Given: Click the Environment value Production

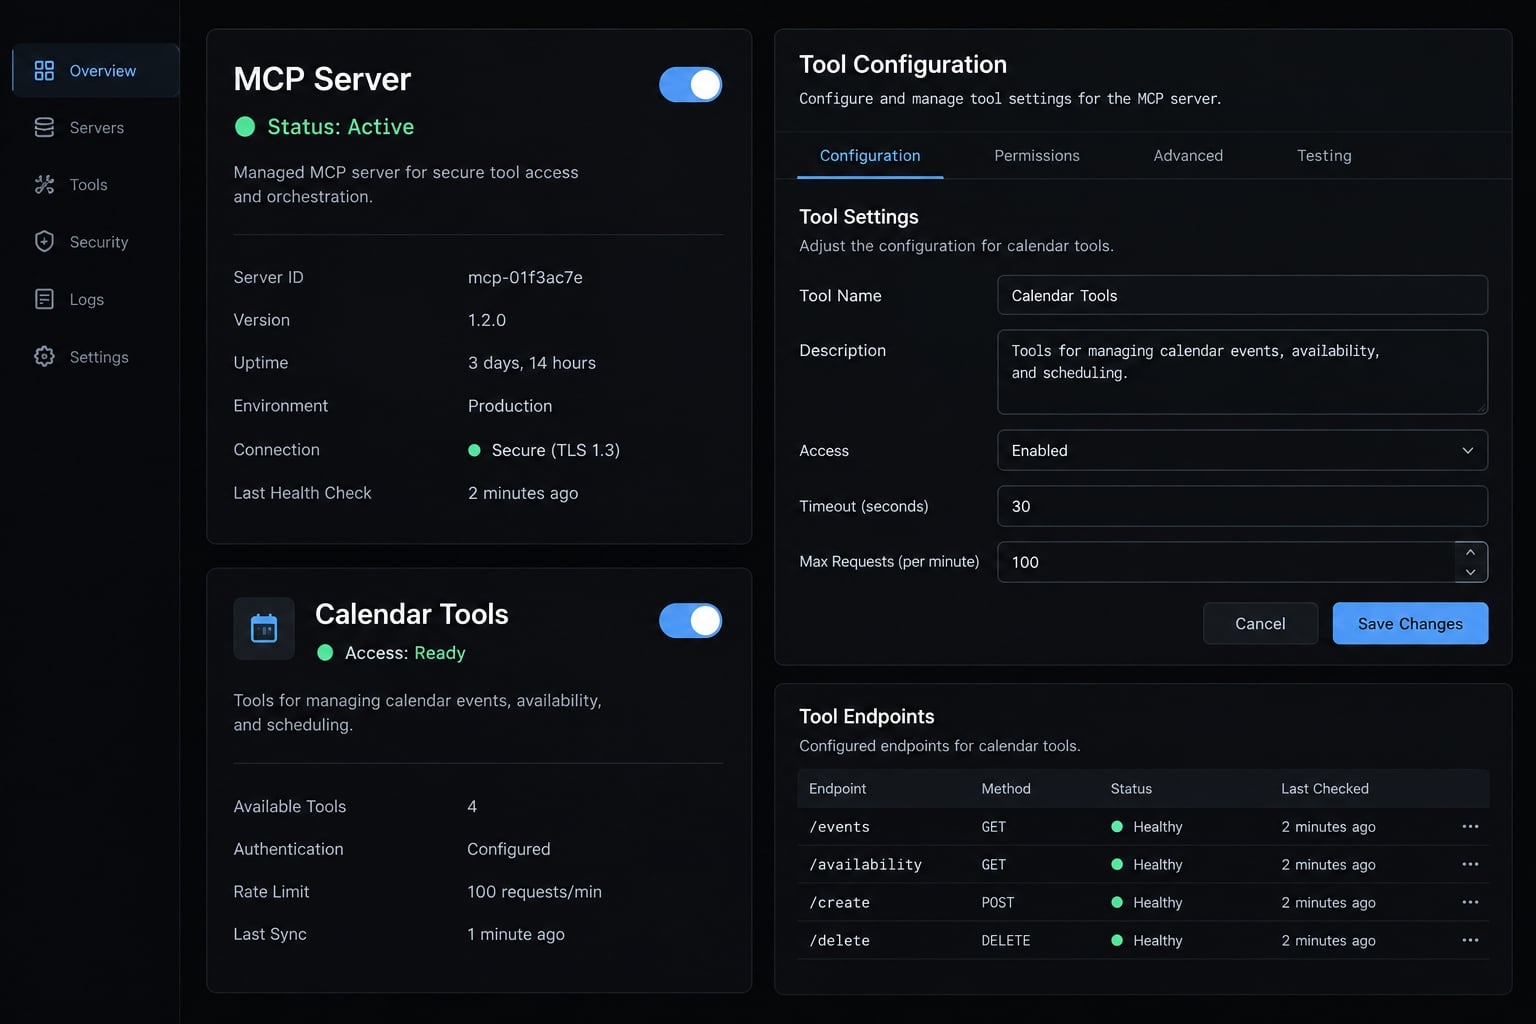Looking at the screenshot, I should (510, 406).
